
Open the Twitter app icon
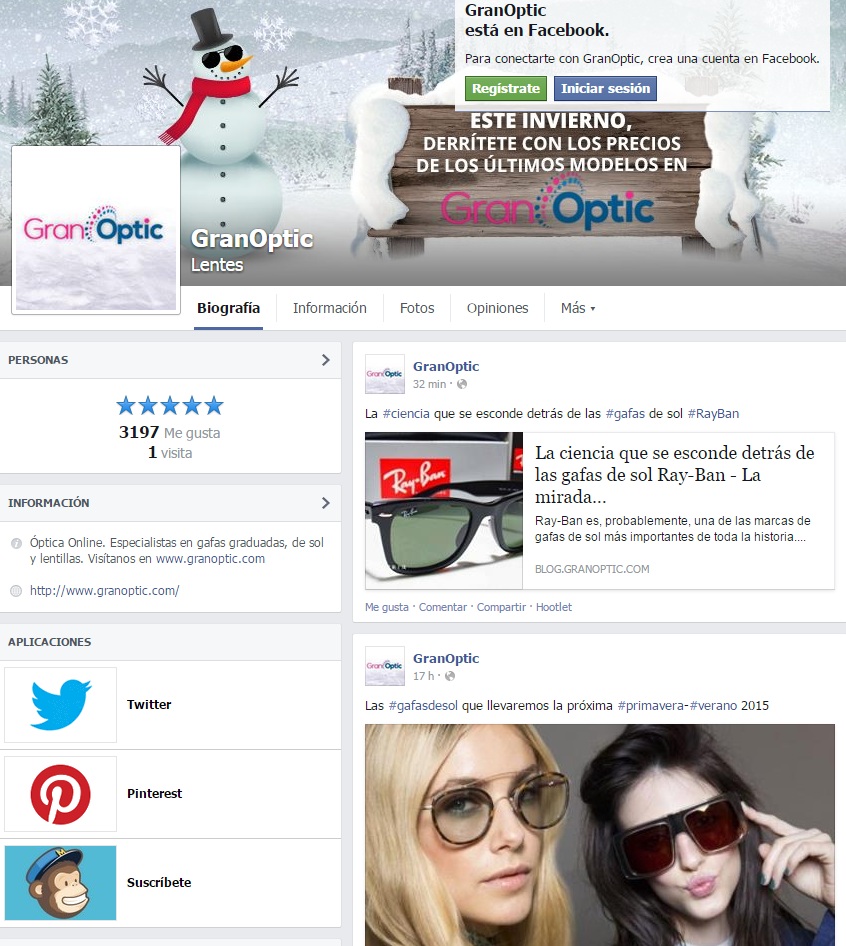tap(60, 705)
